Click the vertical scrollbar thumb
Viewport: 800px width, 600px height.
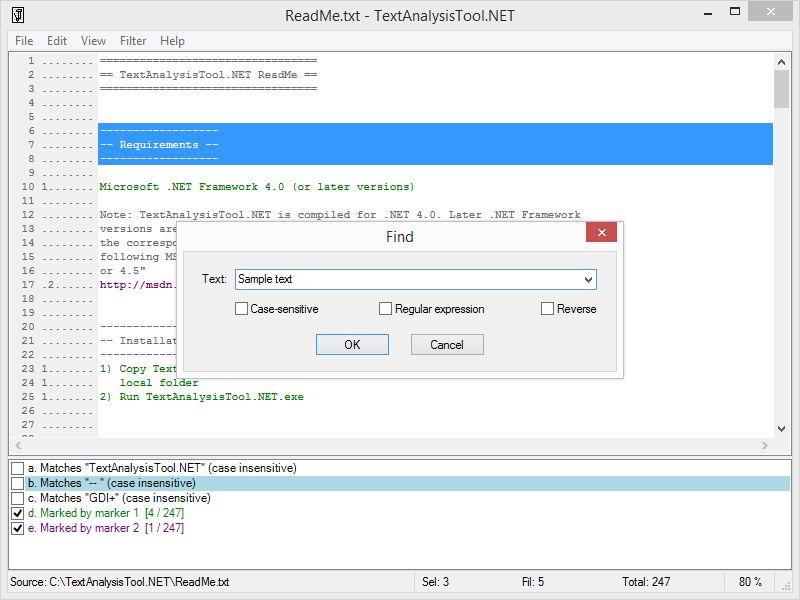point(781,89)
